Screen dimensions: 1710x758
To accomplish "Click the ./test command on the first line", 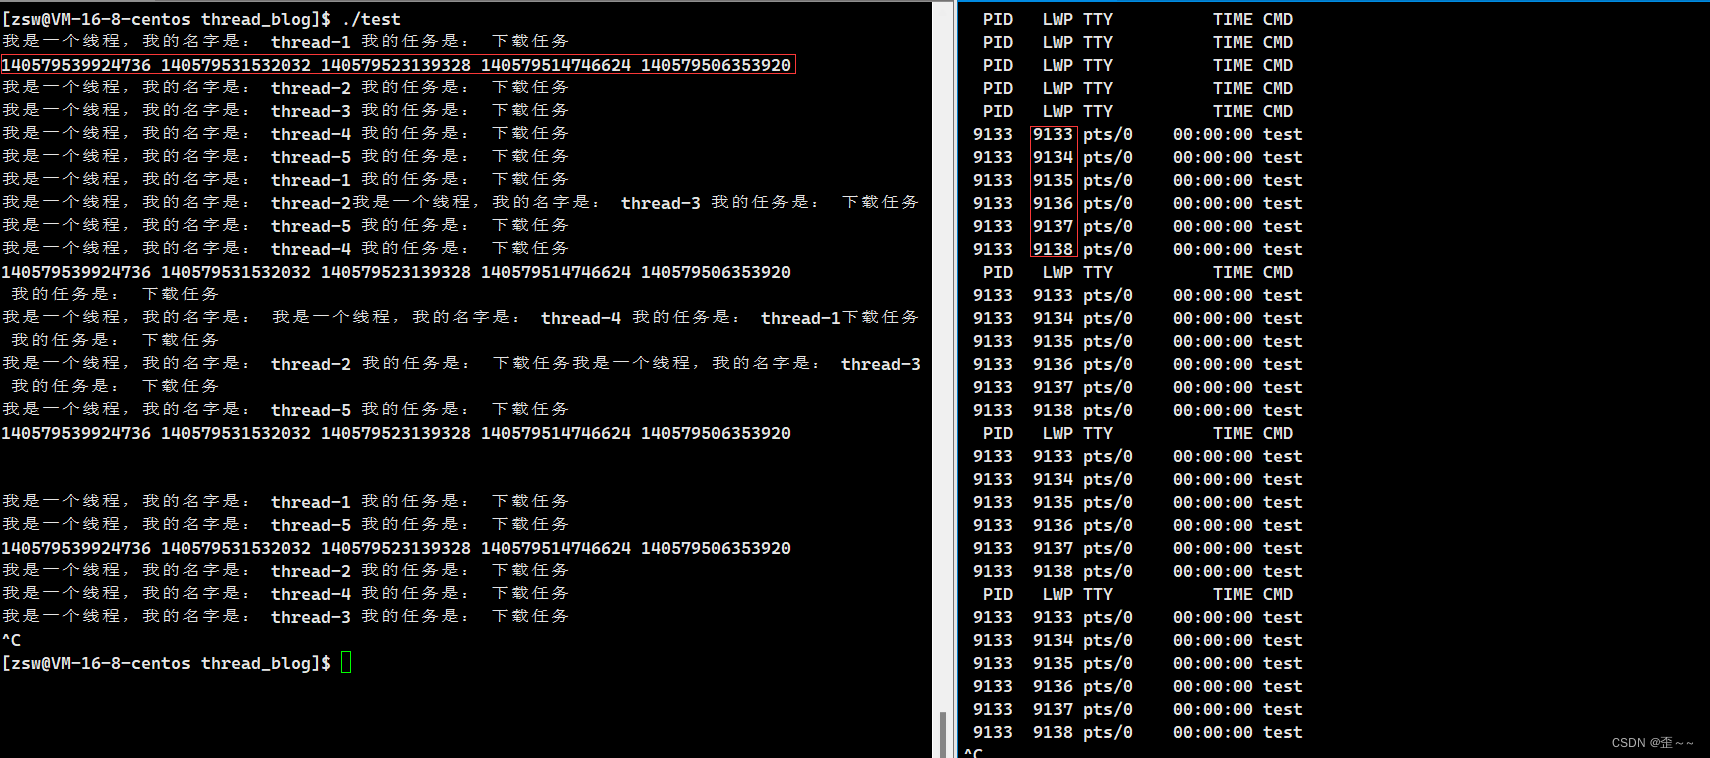I will point(371,19).
